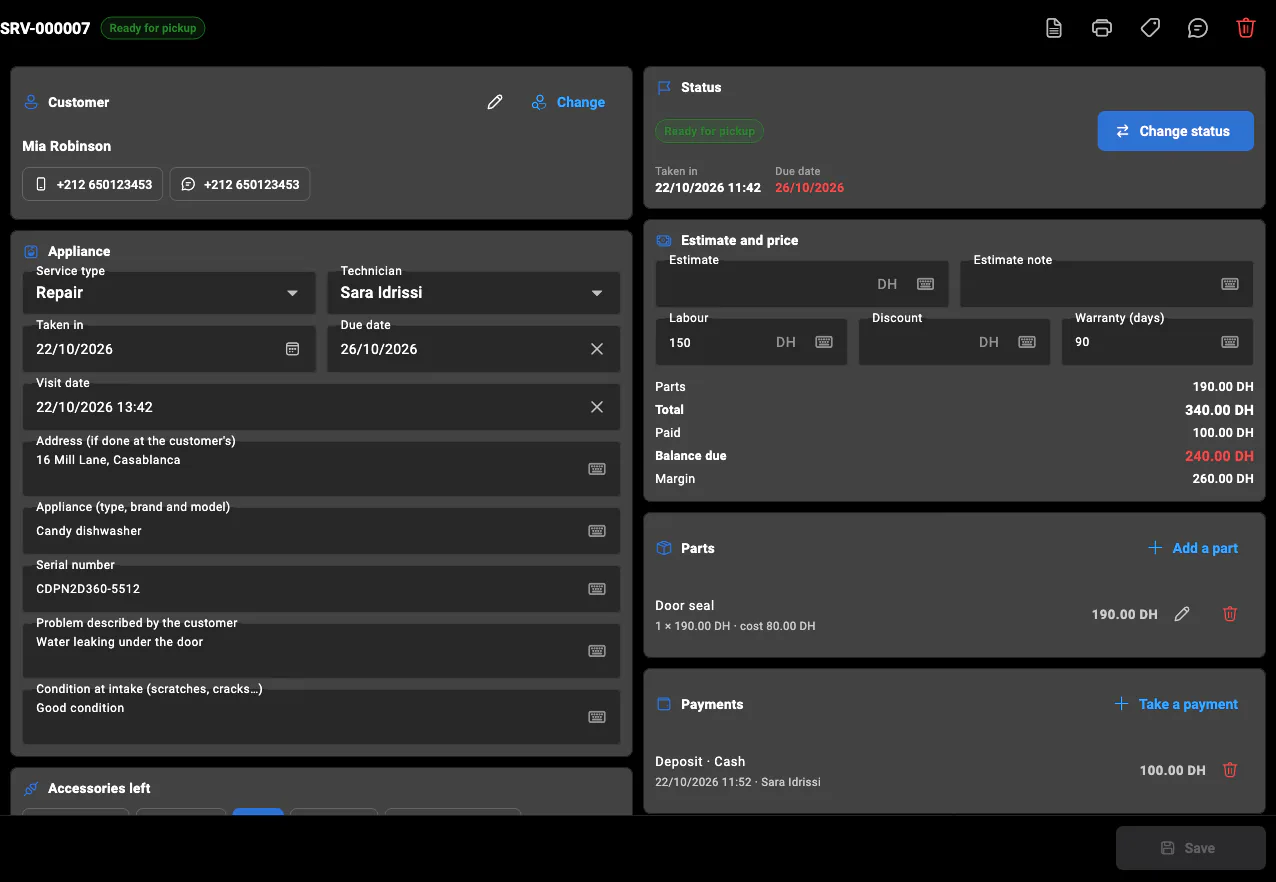The image size is (1276, 882).
Task: Call the customer's phone number button
Action: (x=93, y=184)
